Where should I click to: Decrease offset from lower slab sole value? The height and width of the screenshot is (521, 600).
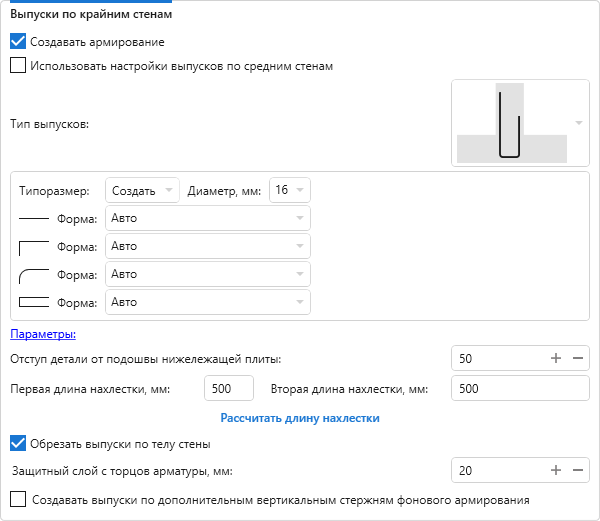[x=578, y=358]
